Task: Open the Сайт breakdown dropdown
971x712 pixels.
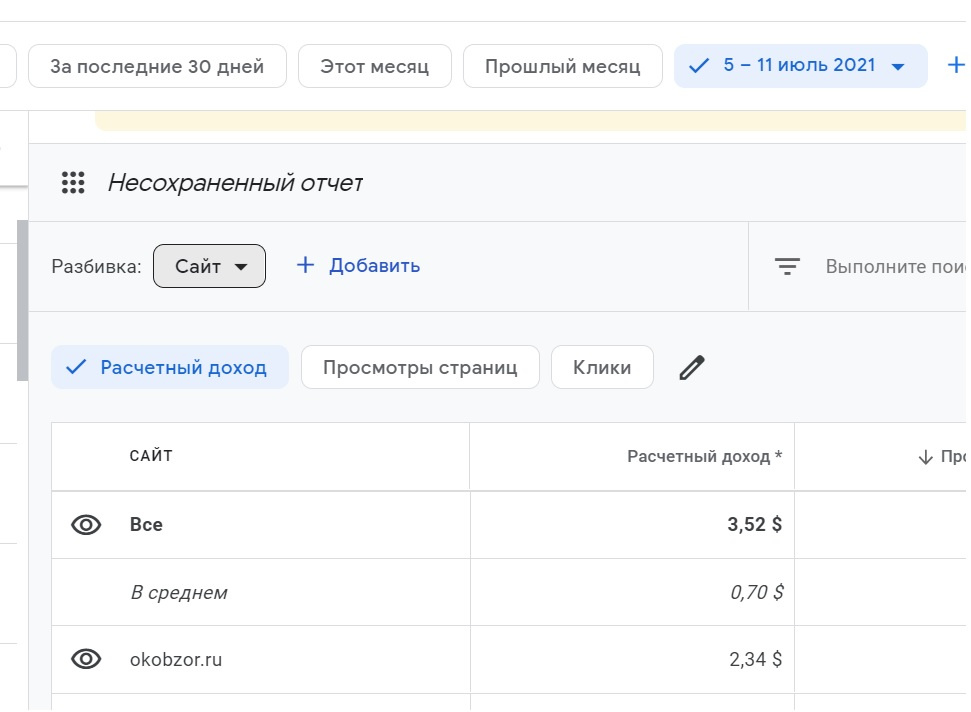Action: click(x=209, y=266)
